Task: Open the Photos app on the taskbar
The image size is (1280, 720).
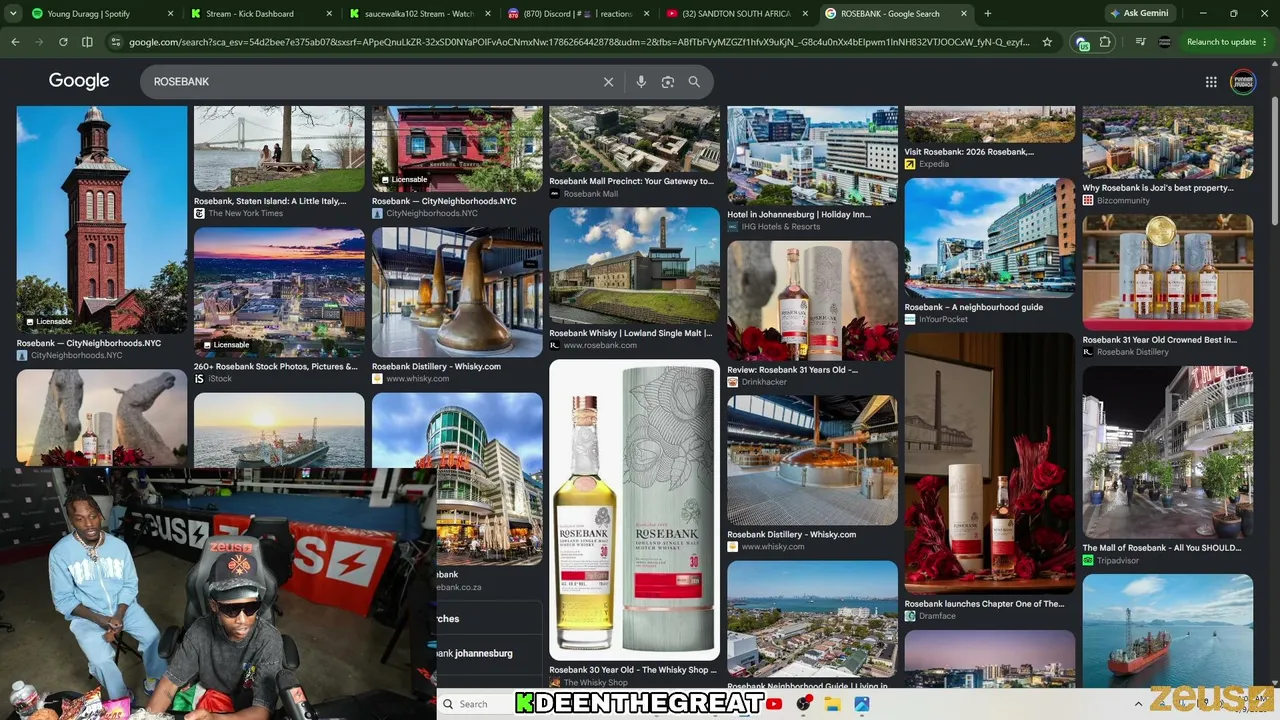Action: (862, 704)
